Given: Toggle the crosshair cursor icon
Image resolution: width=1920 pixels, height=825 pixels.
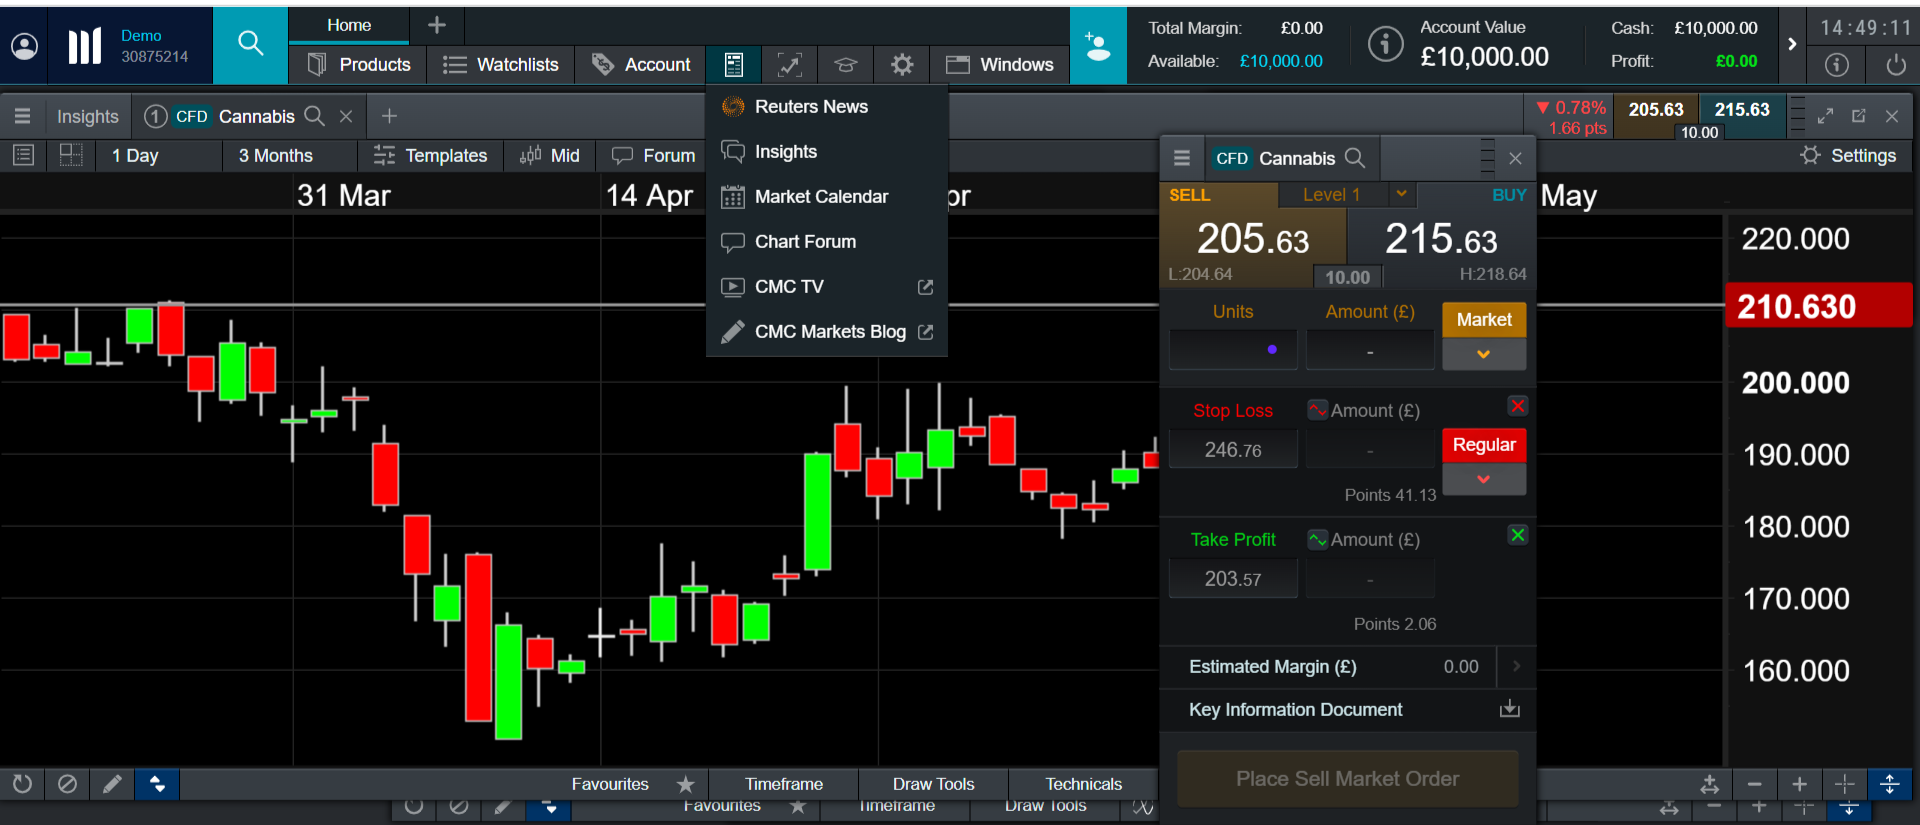Looking at the screenshot, I should pyautogui.click(x=1844, y=784).
